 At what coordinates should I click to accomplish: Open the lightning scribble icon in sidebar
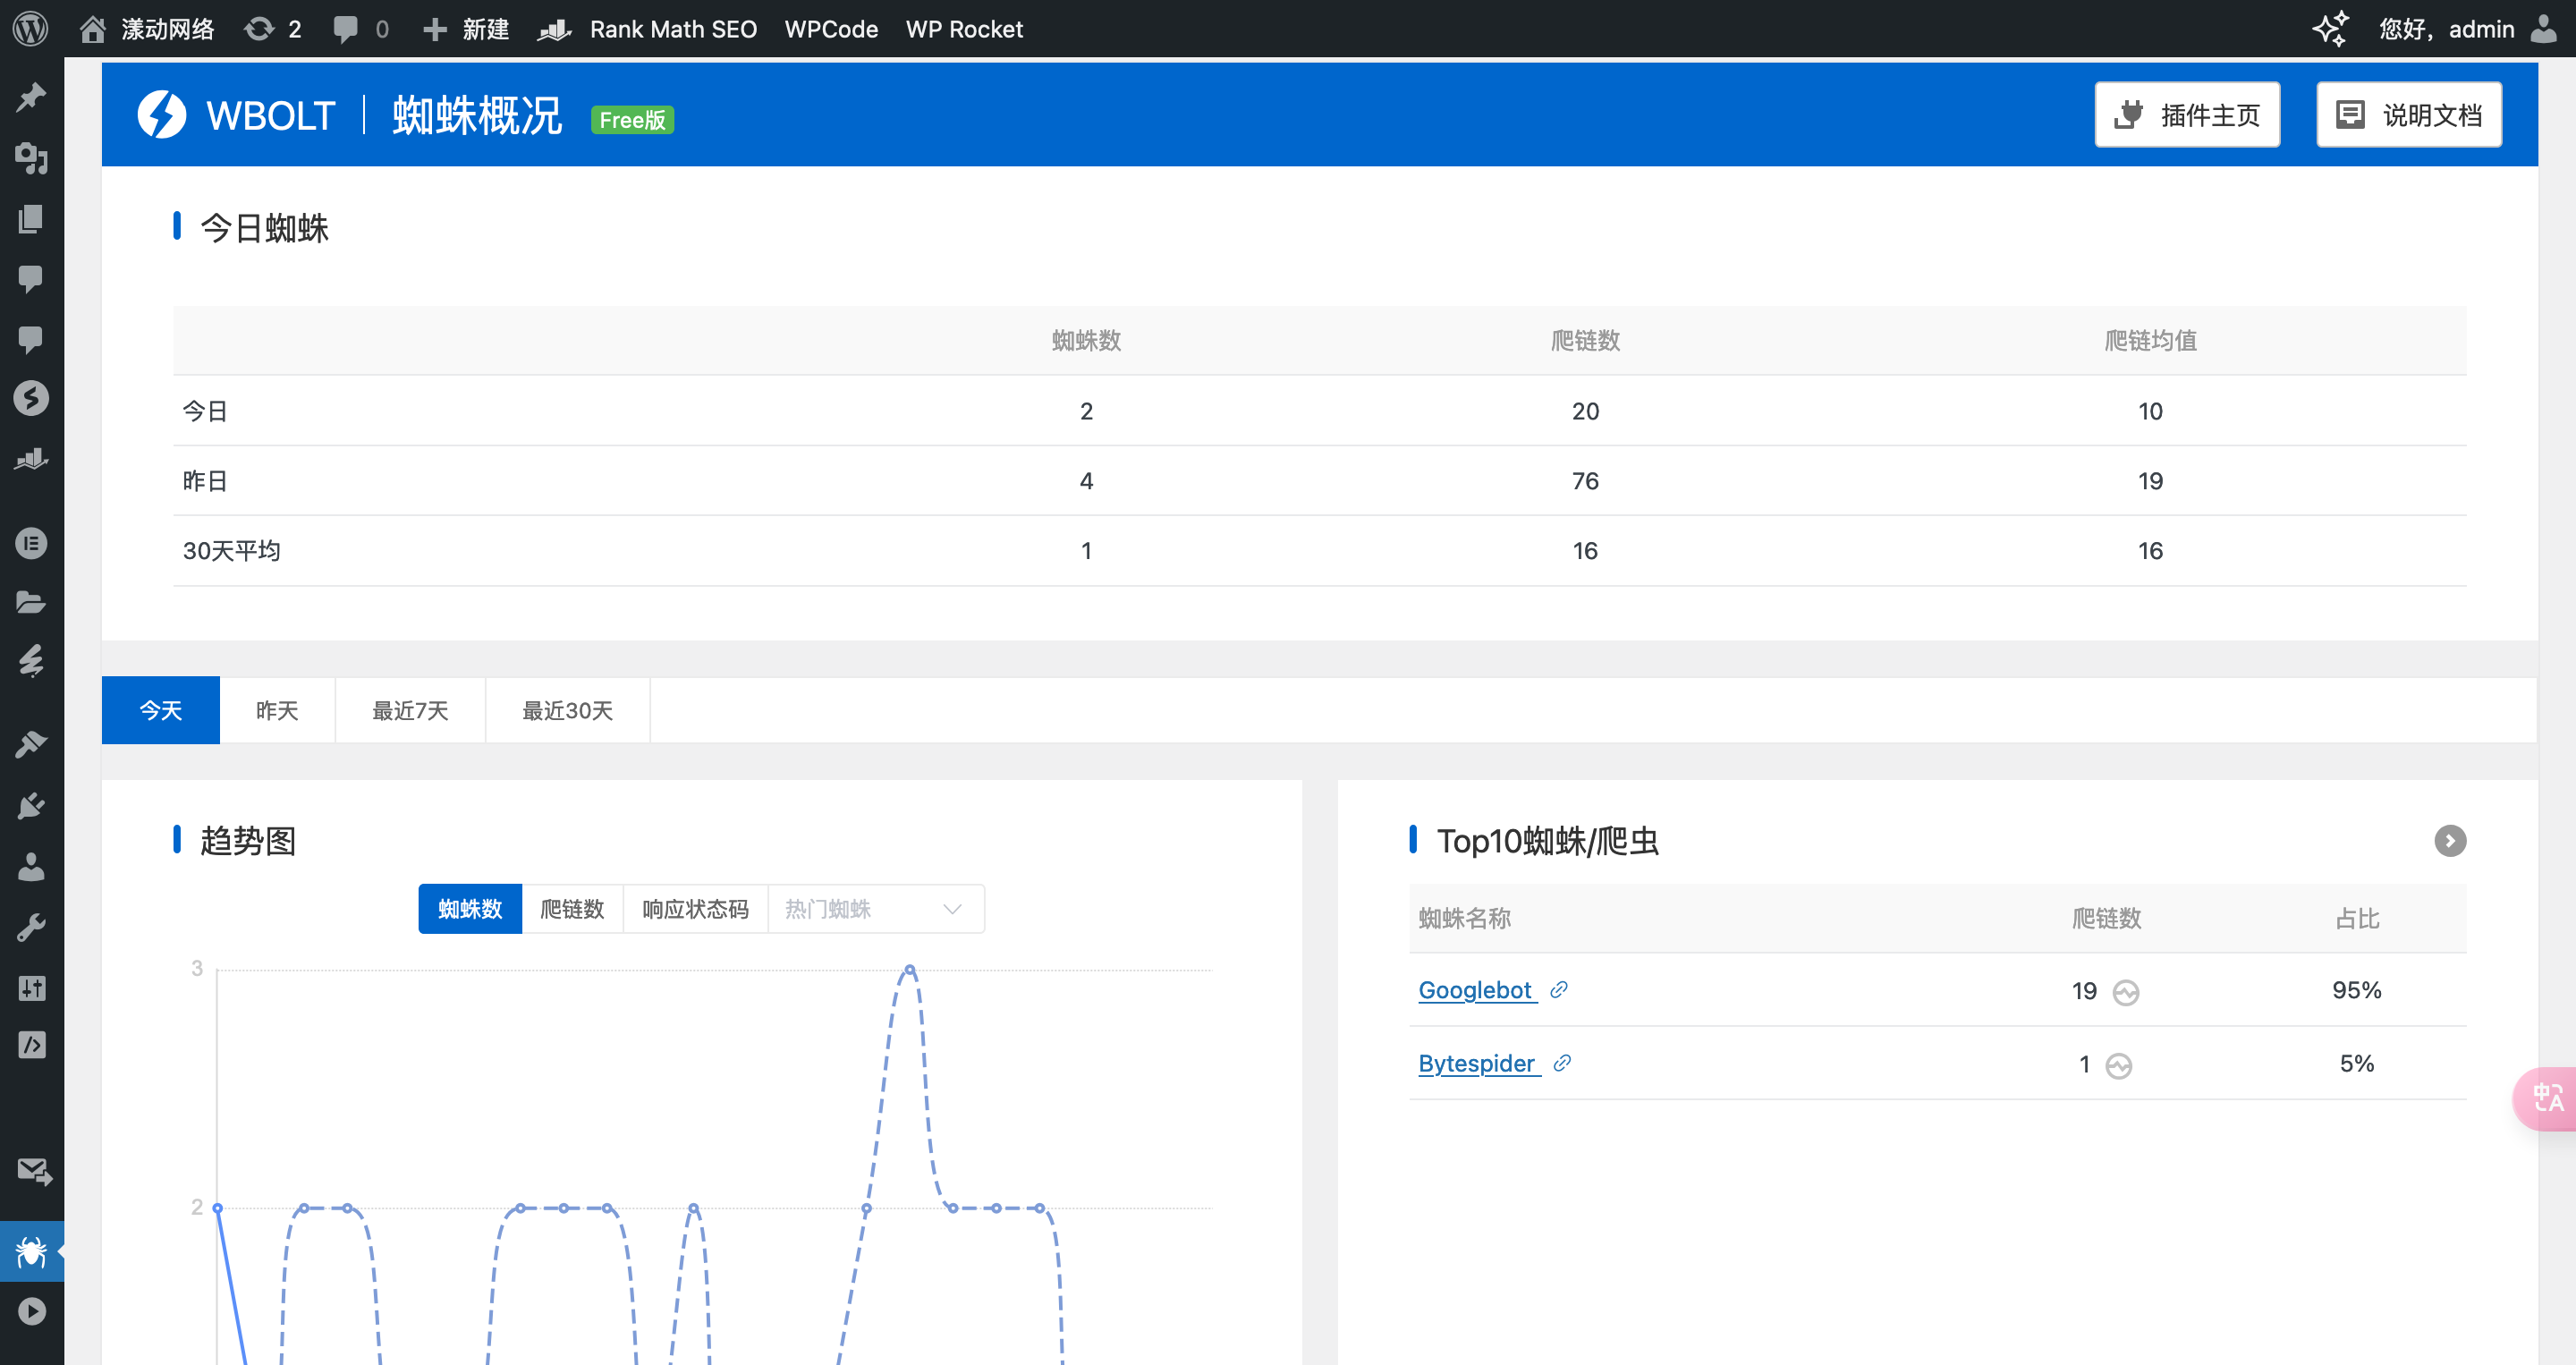pos(31,661)
